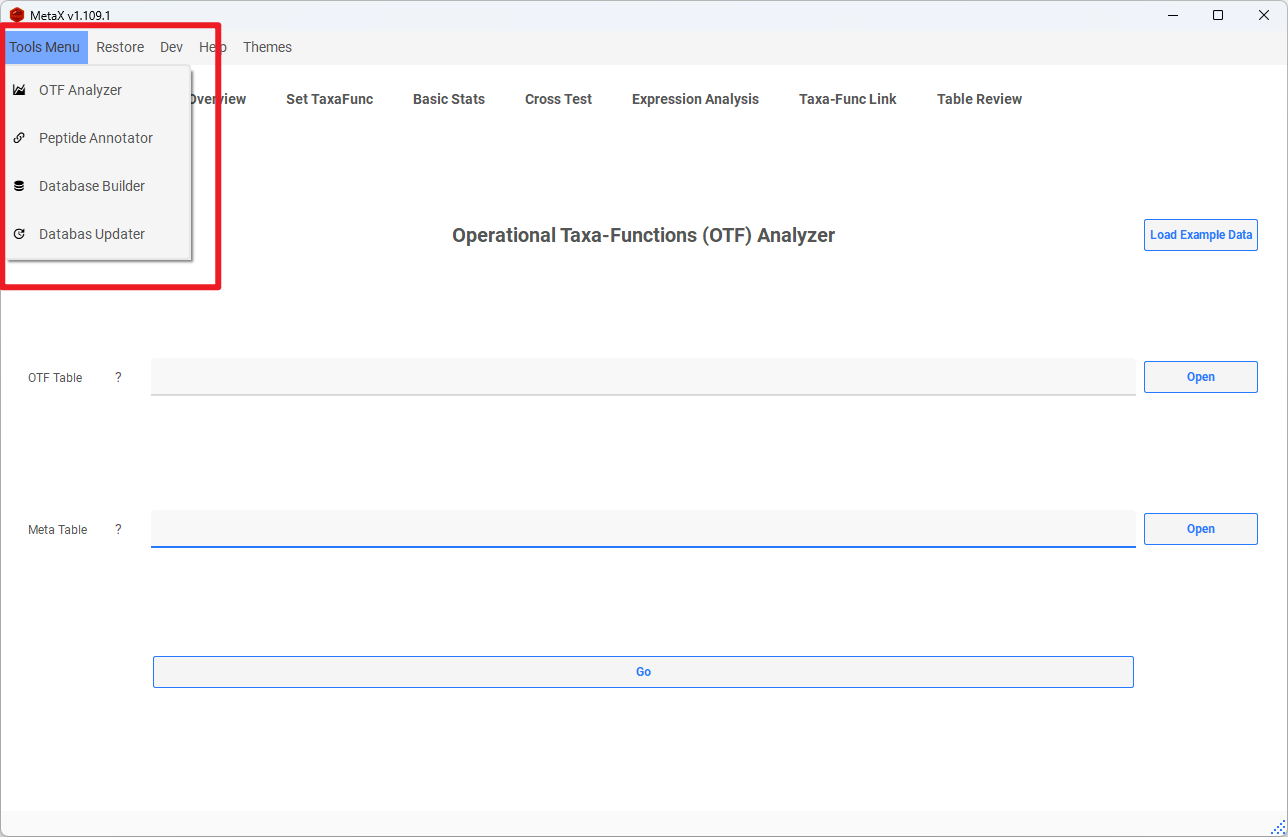Screen dimensions: 1288x837
Task: Click the Peptide Annotator link icon
Action: (x=19, y=138)
